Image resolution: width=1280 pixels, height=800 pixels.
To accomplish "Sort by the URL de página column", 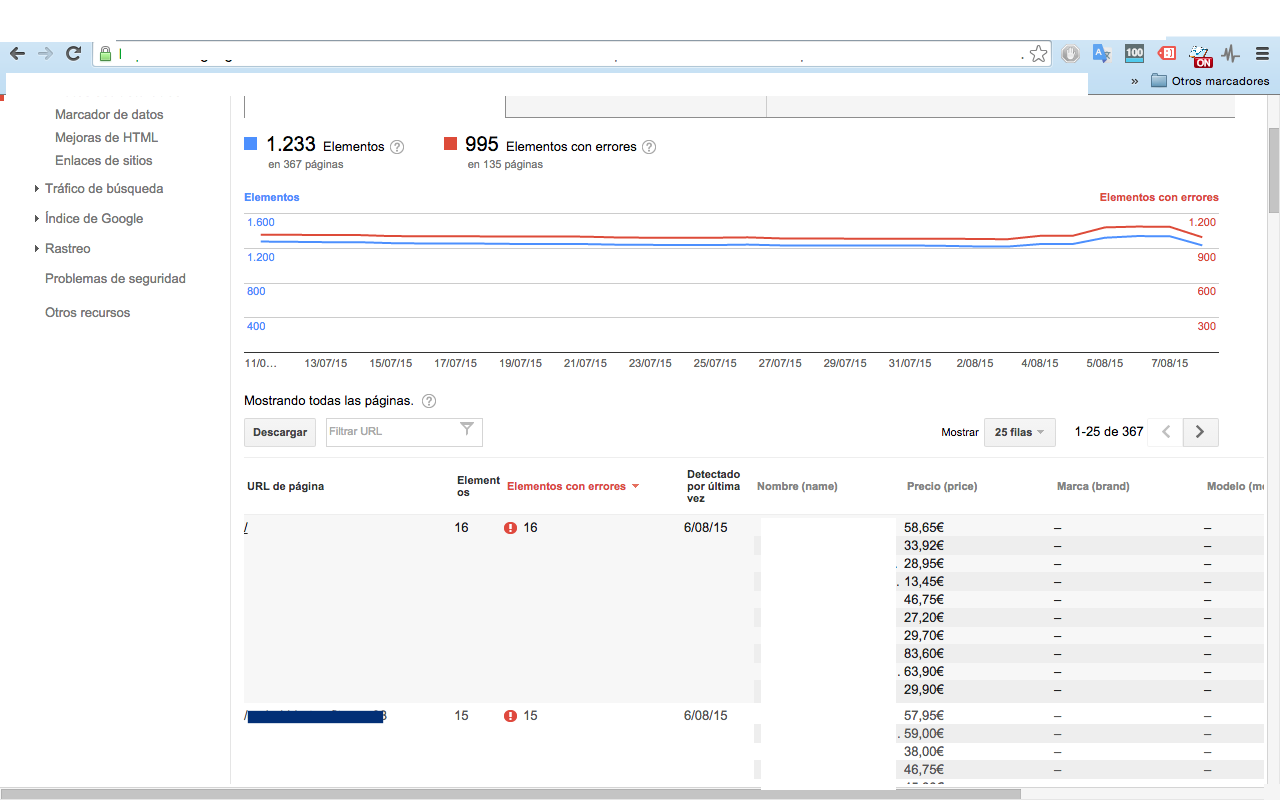I will tap(285, 487).
